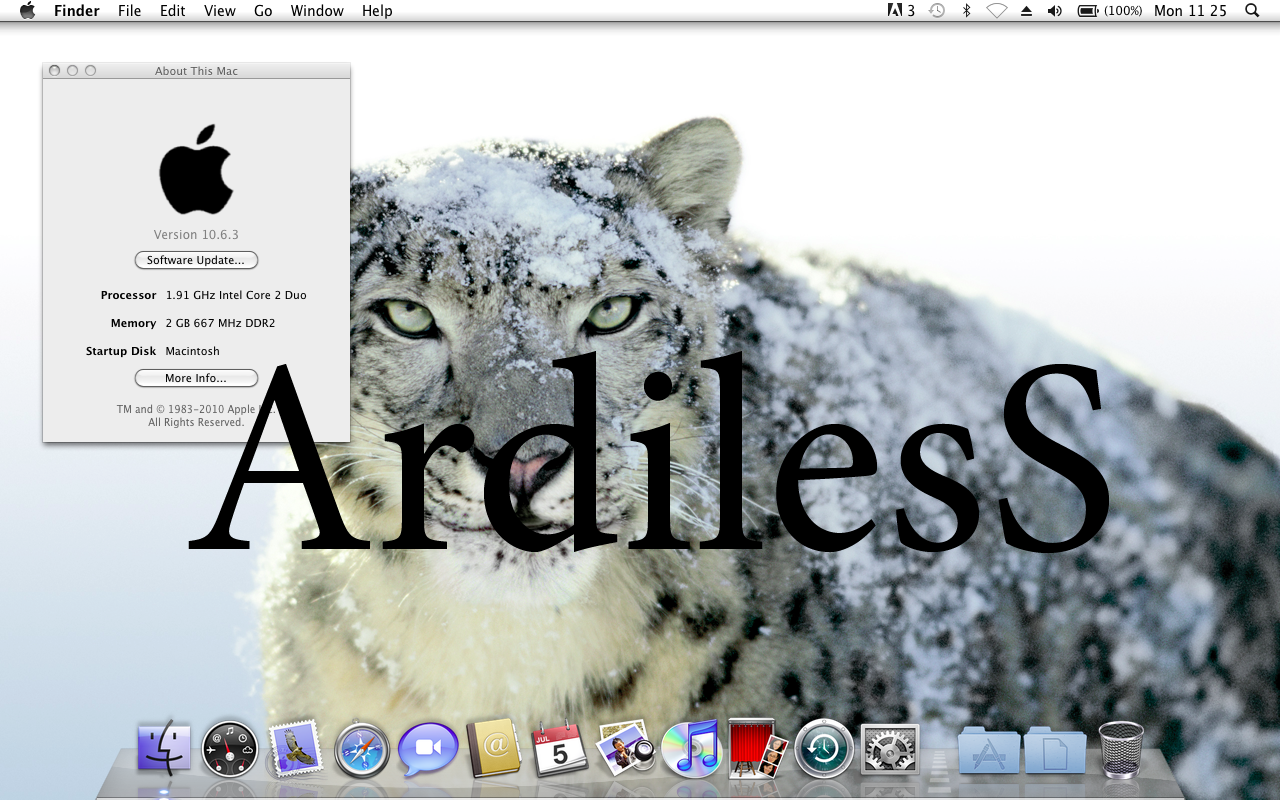Open Preview from the Dock
This screenshot has width=1280, height=800.
coord(625,748)
